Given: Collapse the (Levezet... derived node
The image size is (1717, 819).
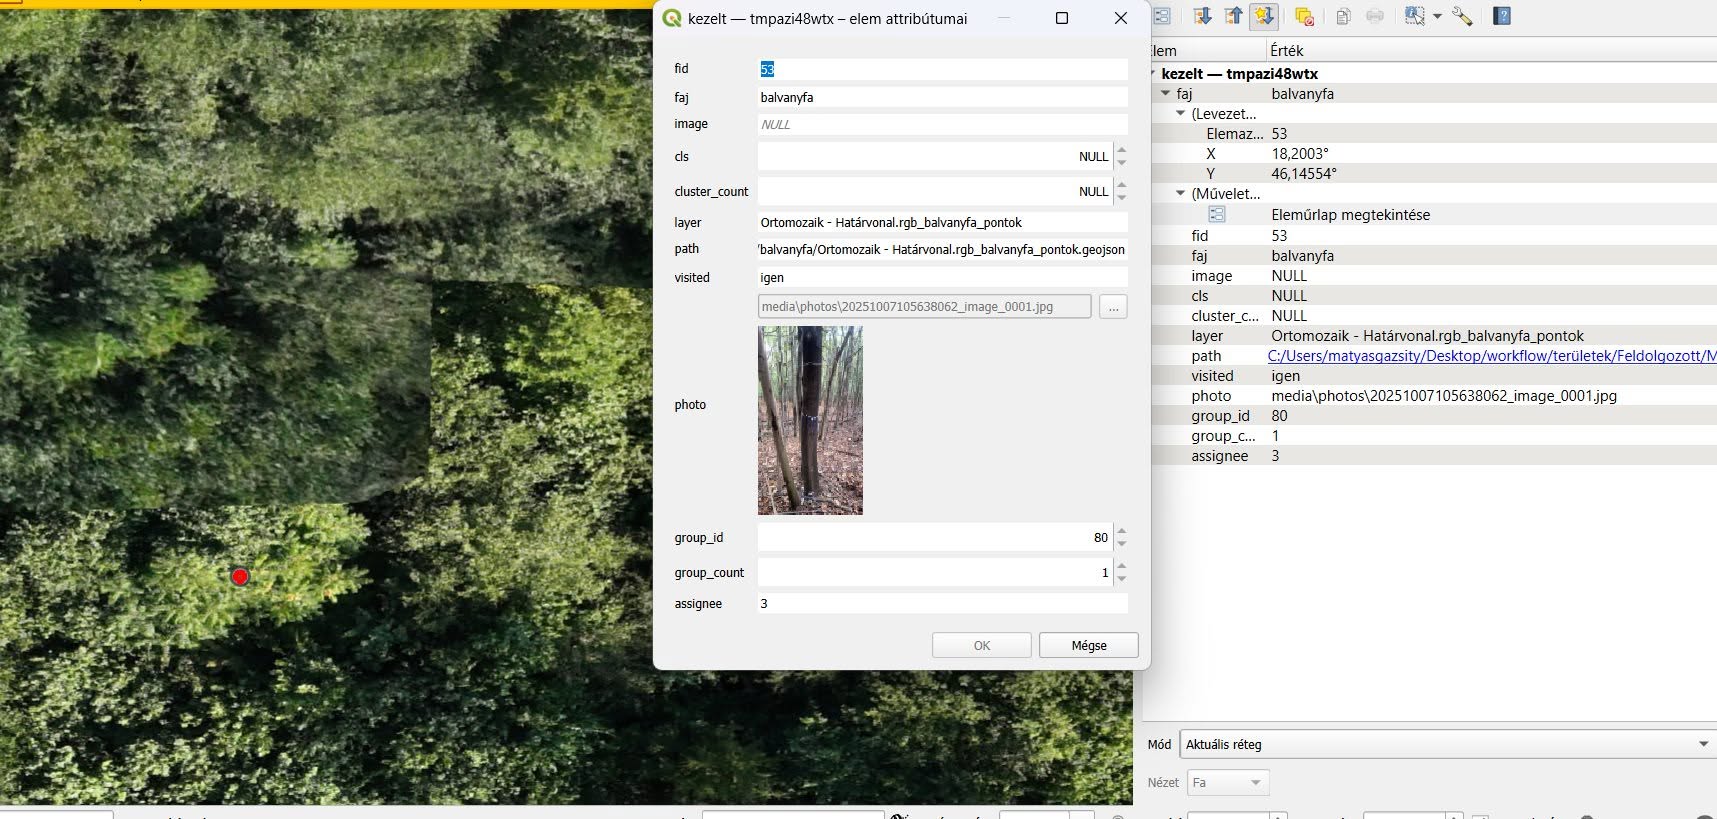Looking at the screenshot, I should coord(1180,113).
